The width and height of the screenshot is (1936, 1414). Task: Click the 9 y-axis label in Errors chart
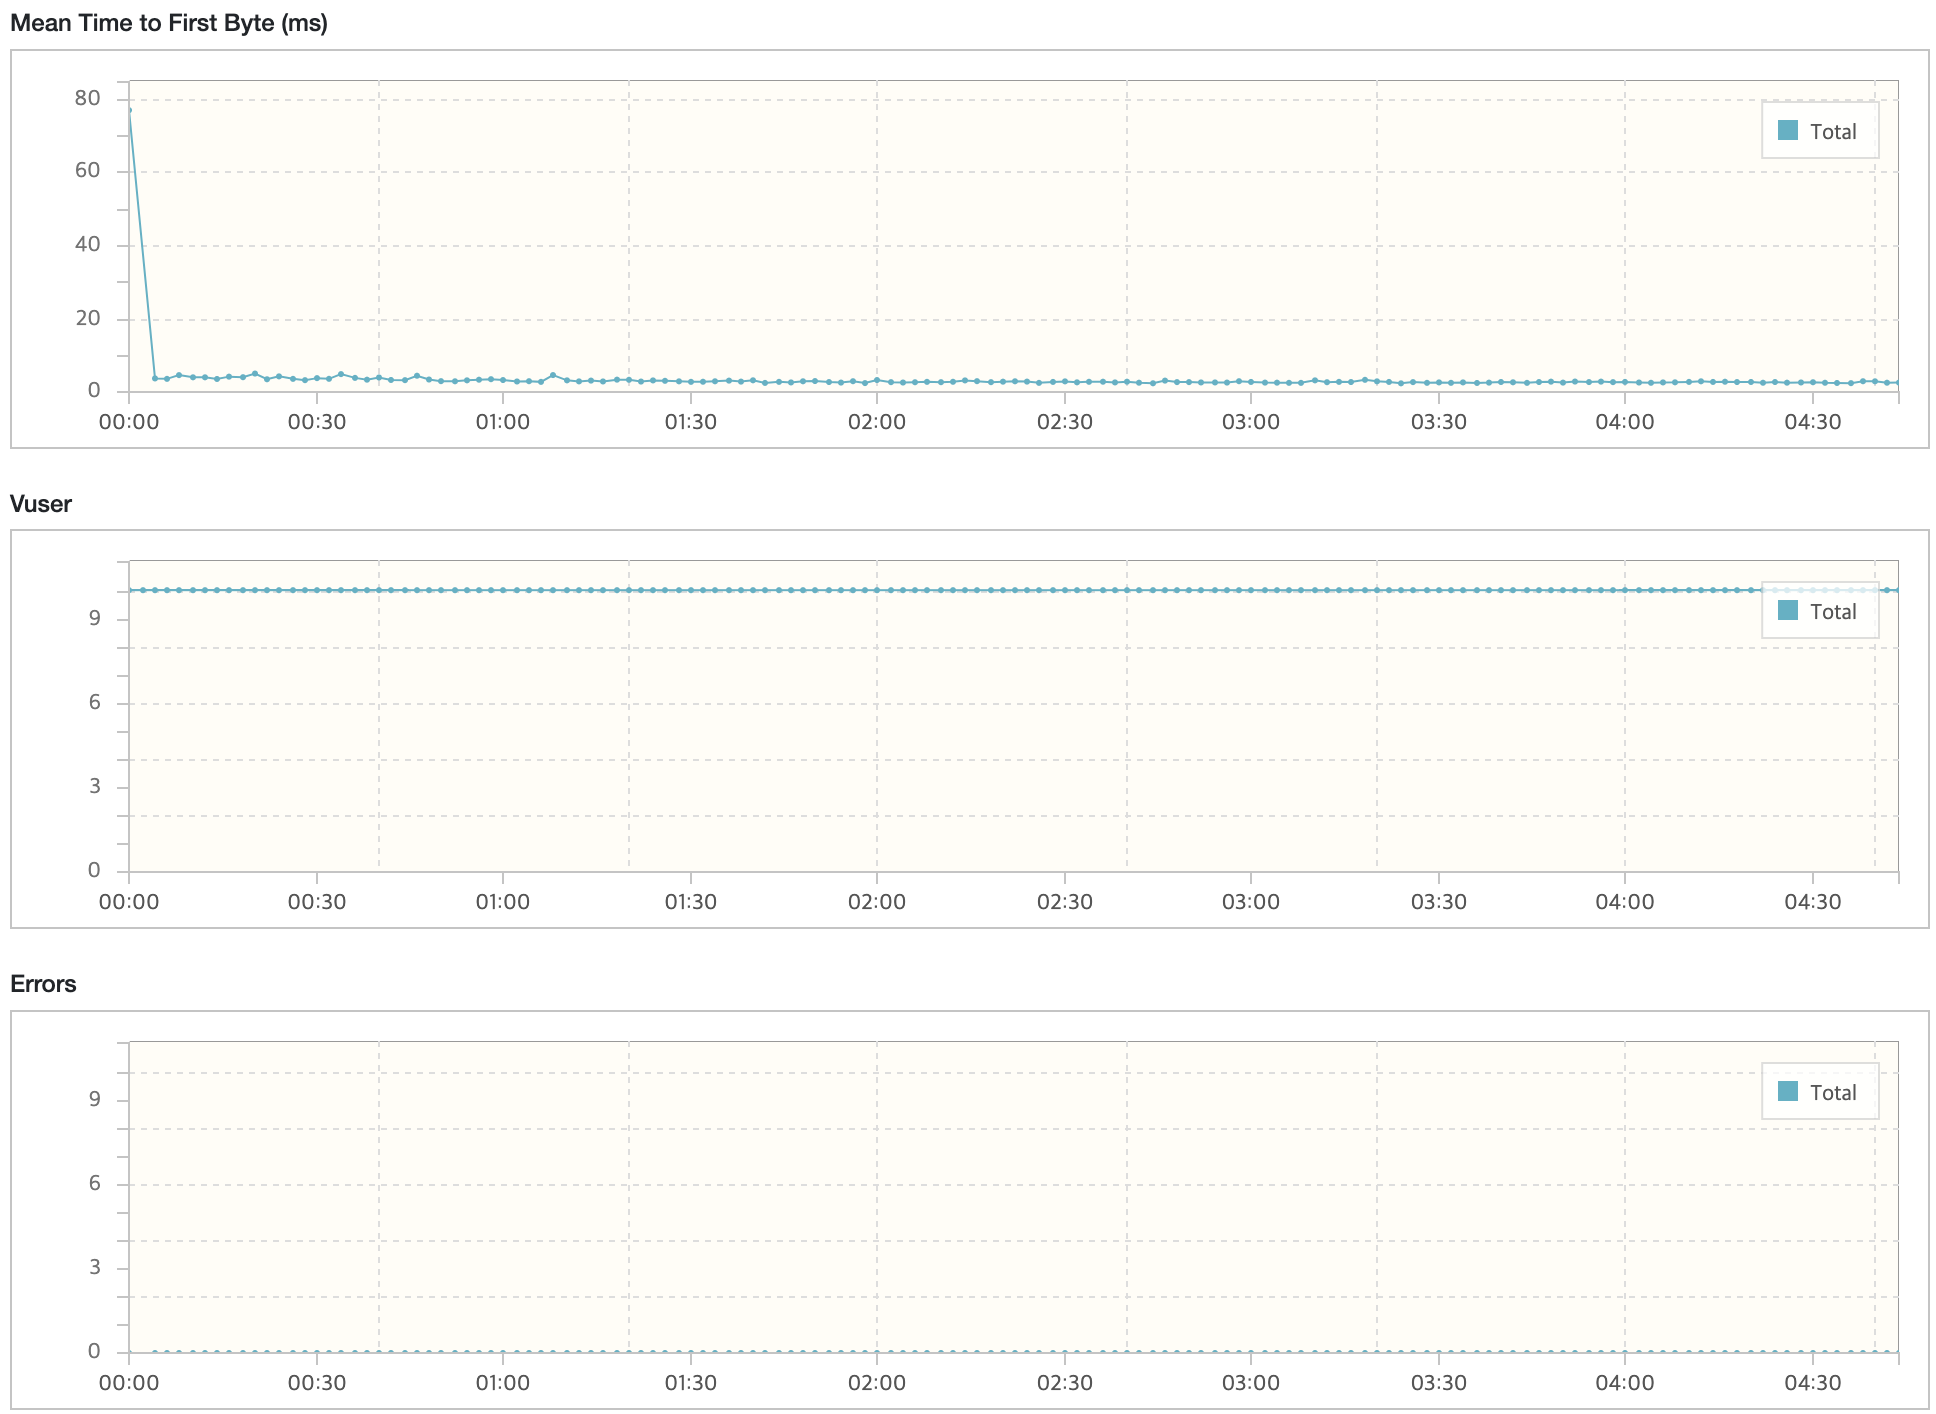tap(94, 1100)
